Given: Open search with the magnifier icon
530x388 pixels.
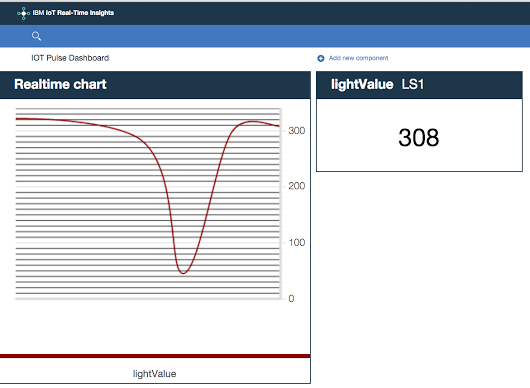Looking at the screenshot, I should tap(36, 36).
